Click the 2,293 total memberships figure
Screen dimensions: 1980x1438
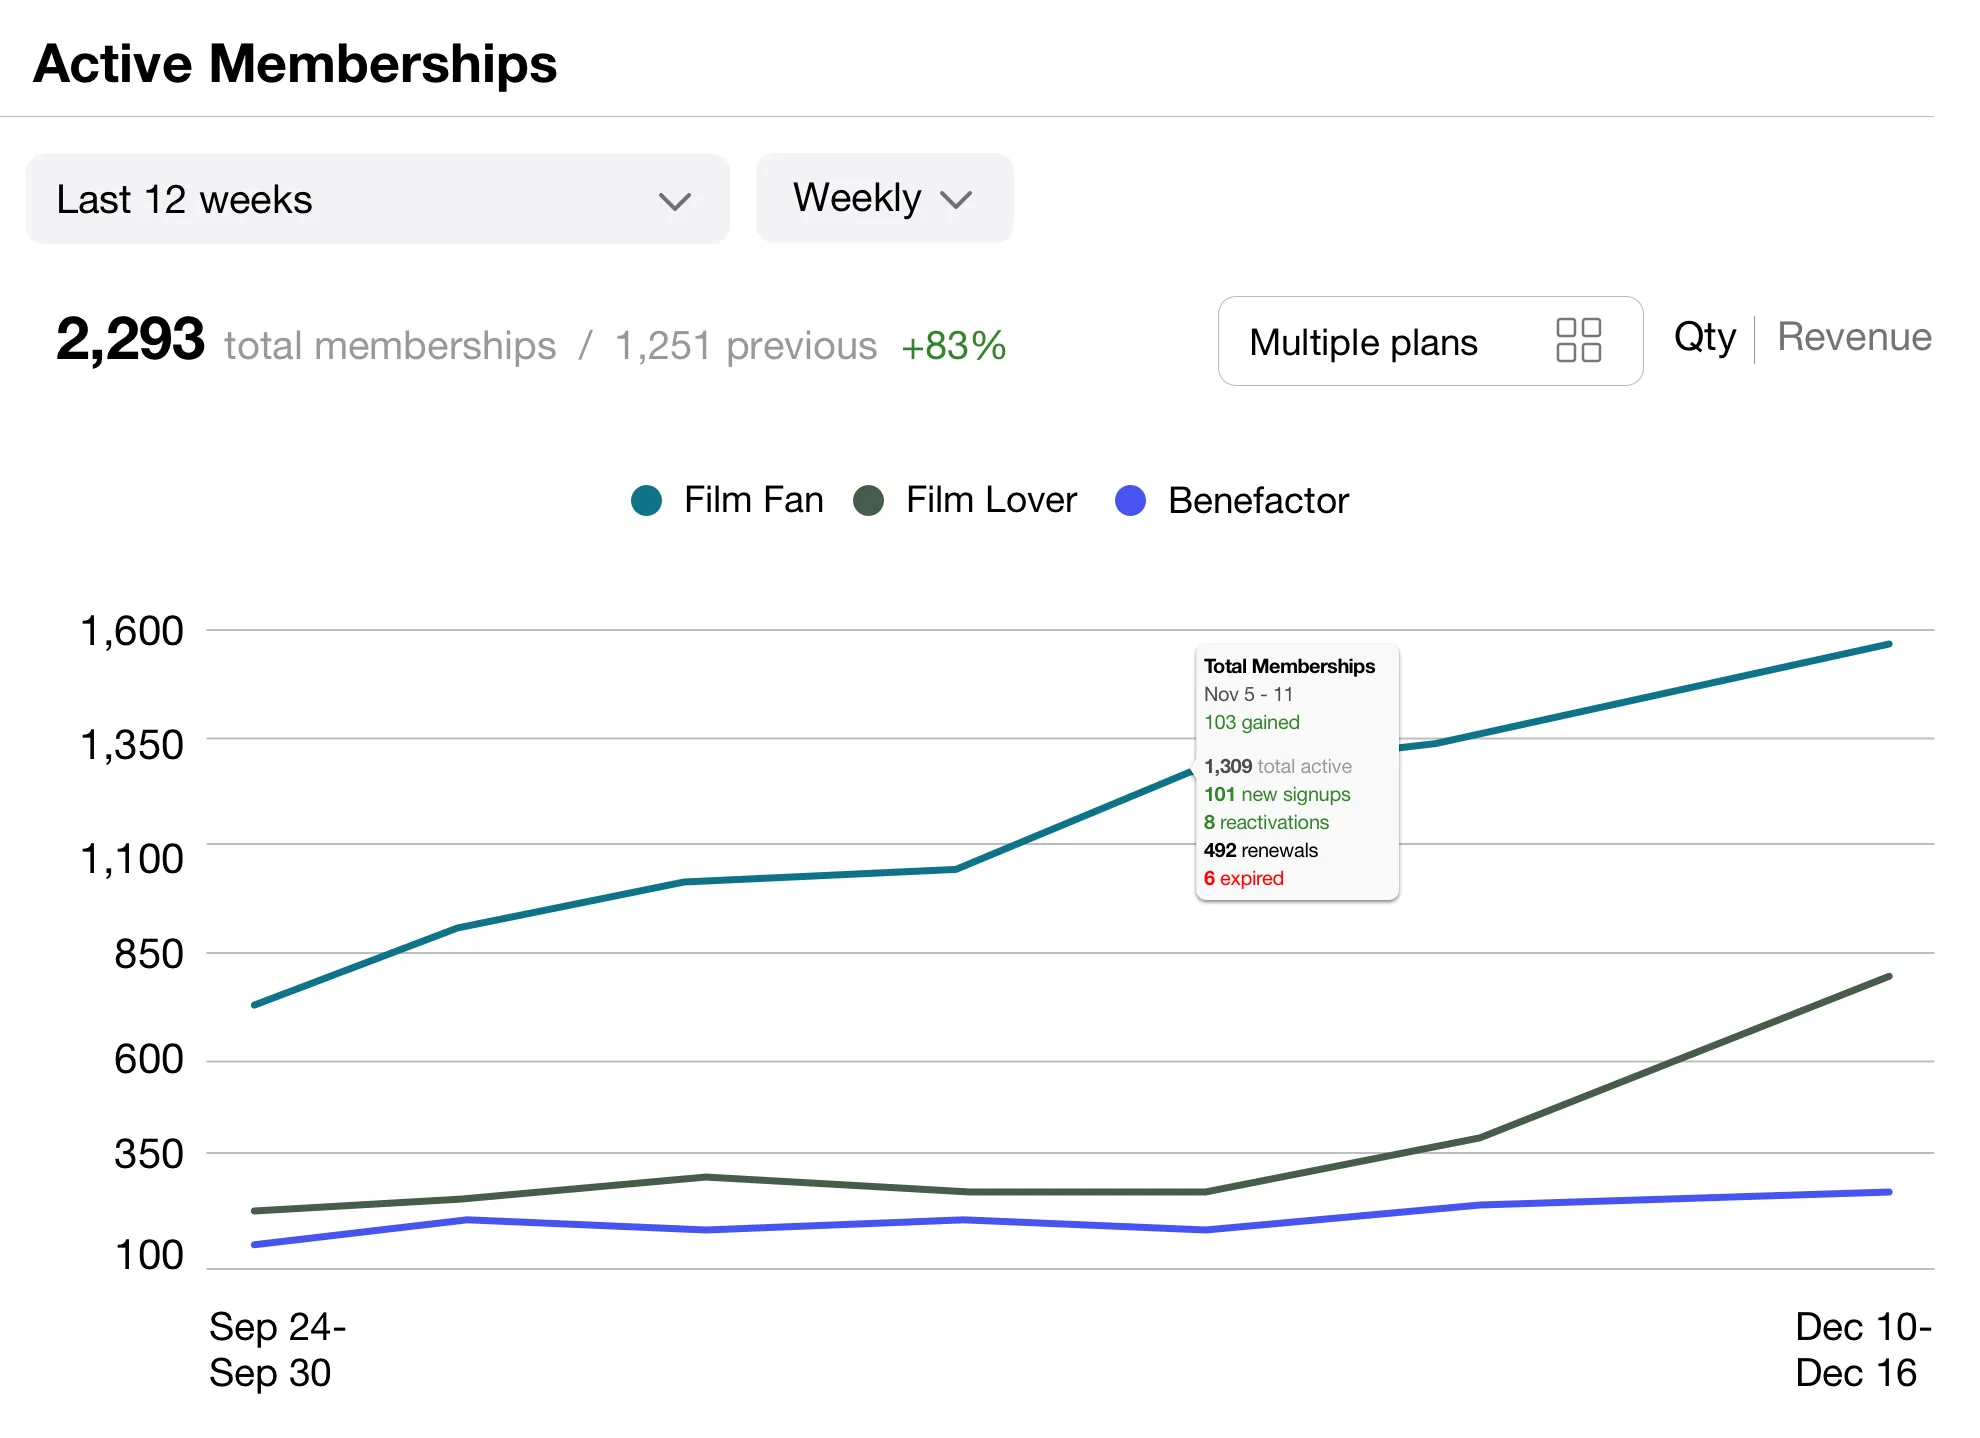(x=130, y=339)
